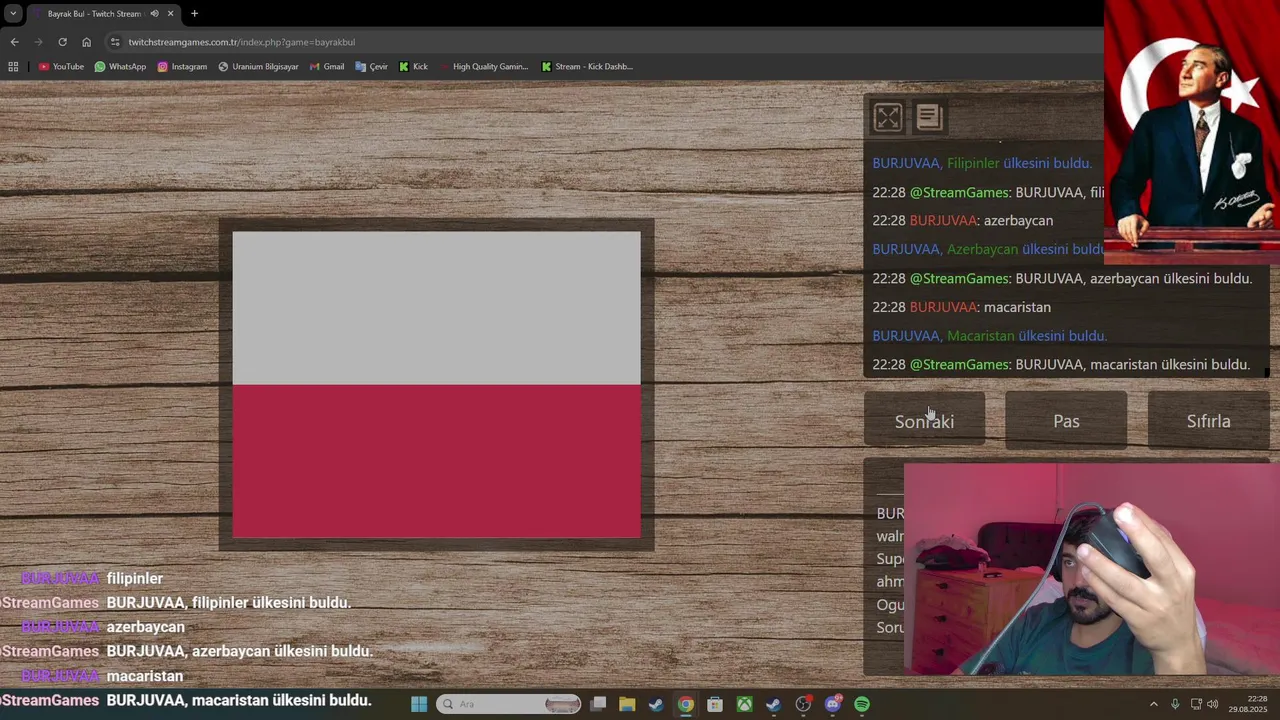Open the Gmail bookmark

(x=327, y=67)
